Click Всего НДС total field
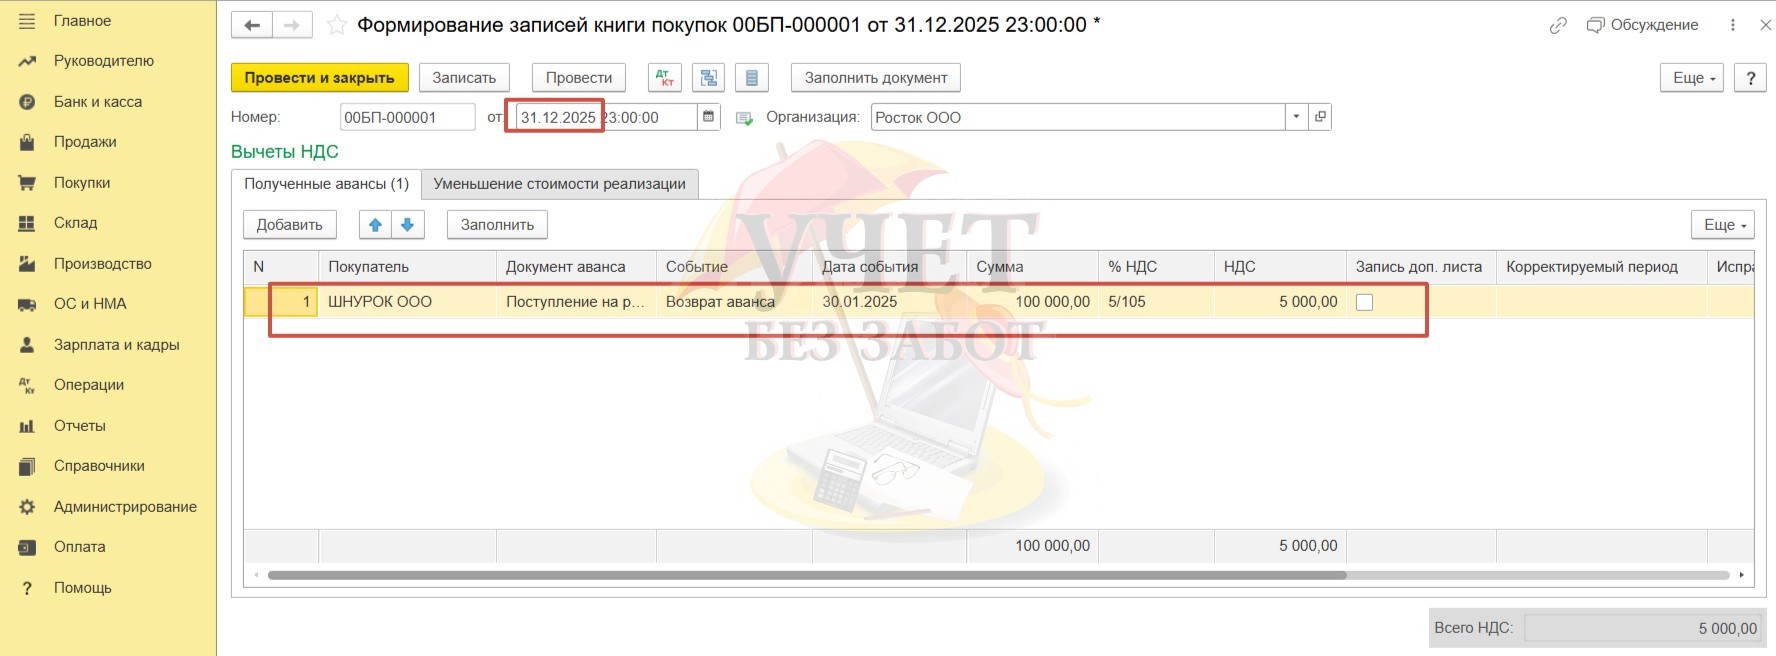The image size is (1776, 656). (1643, 628)
